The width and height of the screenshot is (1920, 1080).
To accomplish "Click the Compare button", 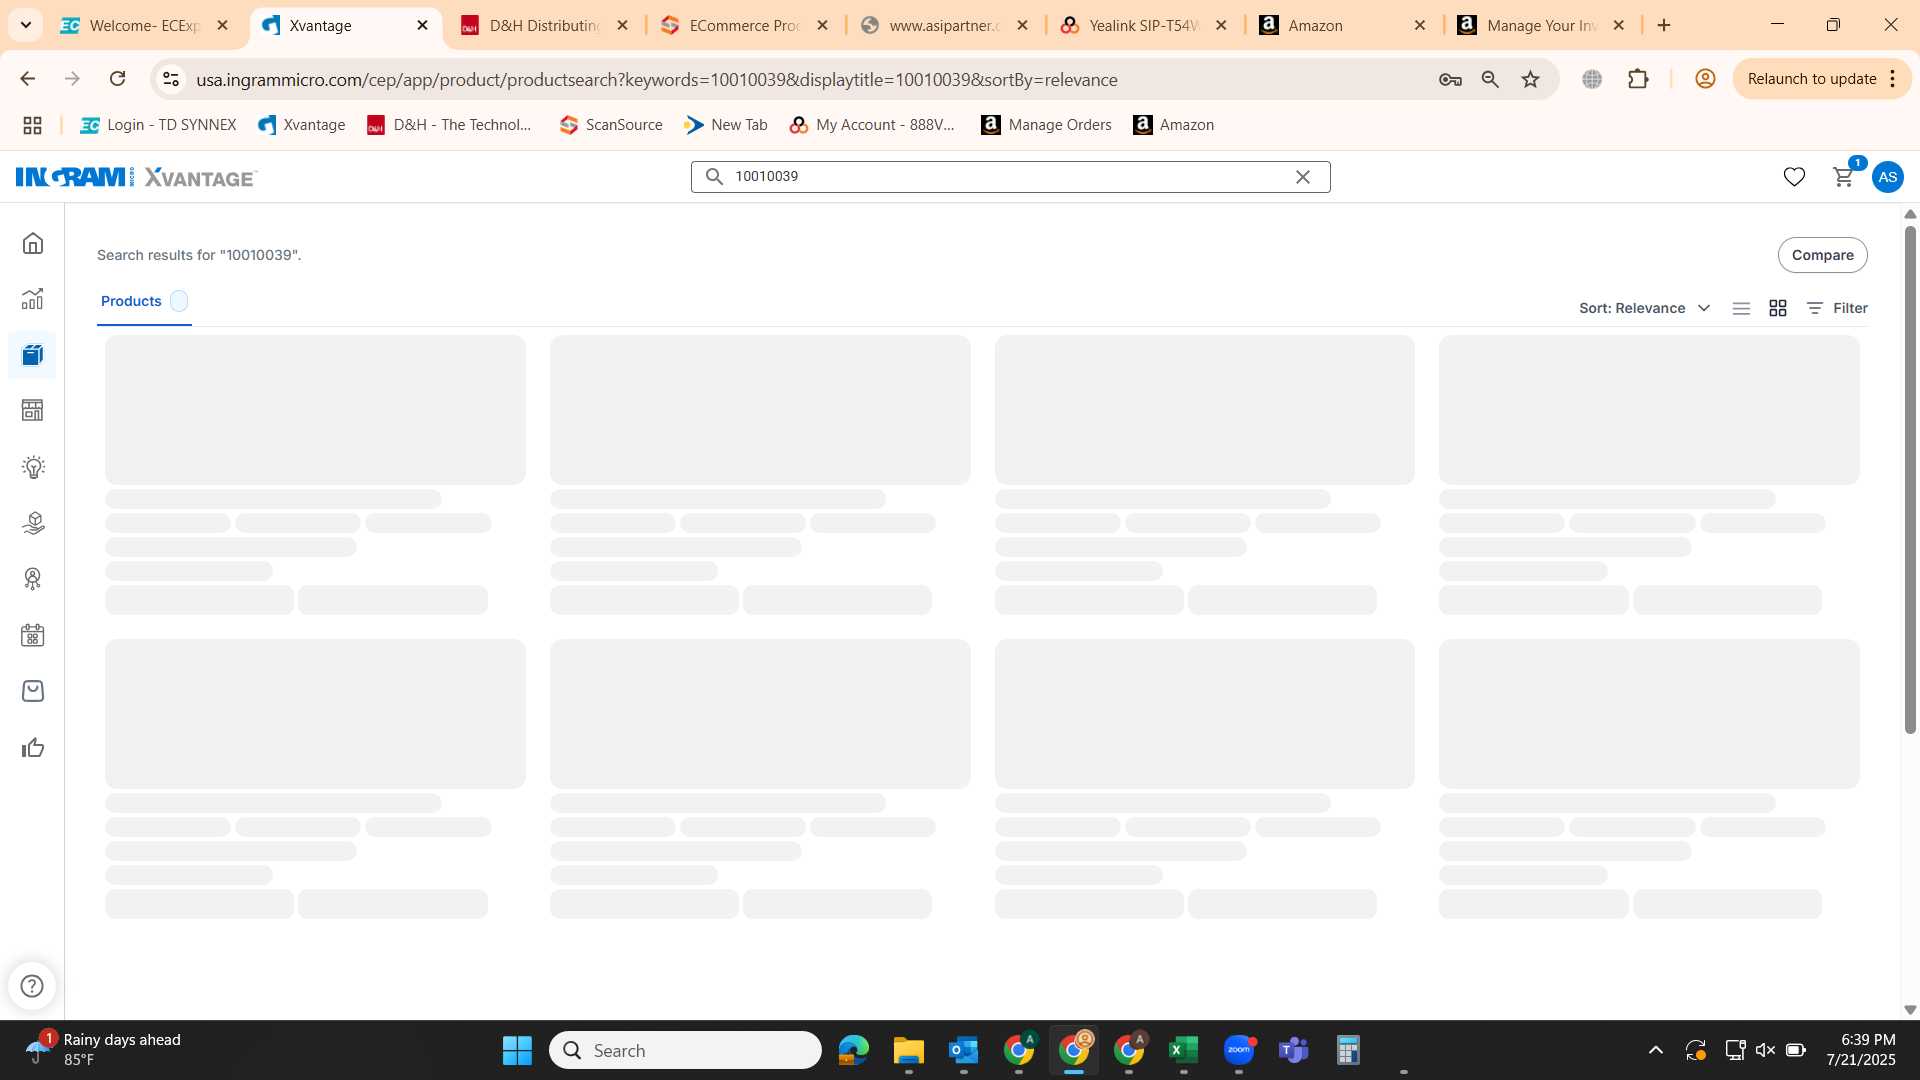I will tap(1822, 255).
